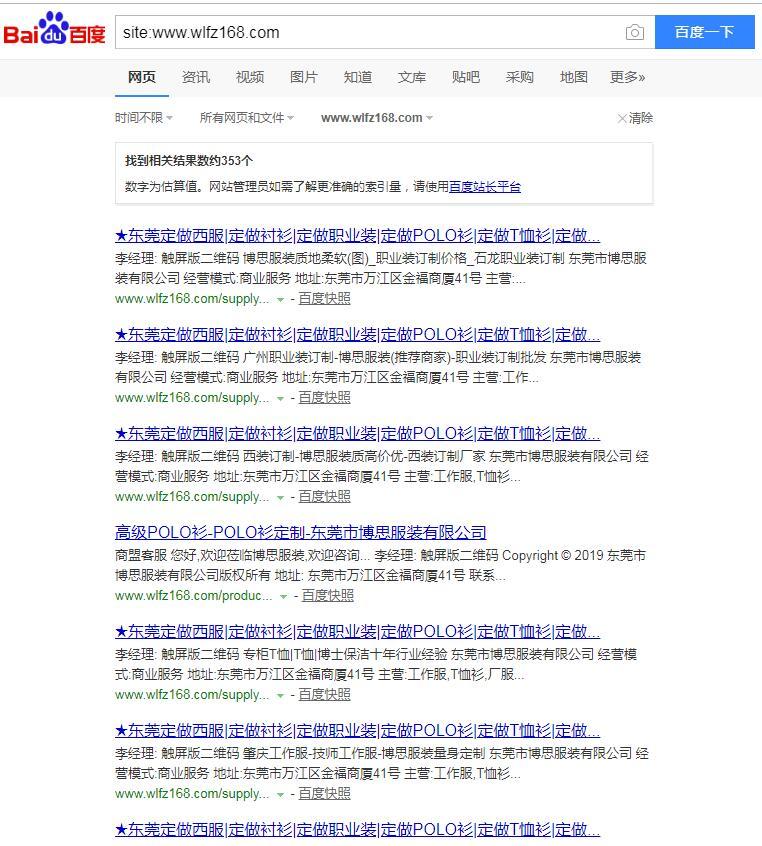Open 百度快照 under 专柜T恤 result
This screenshot has width=762, height=846.
[324, 694]
